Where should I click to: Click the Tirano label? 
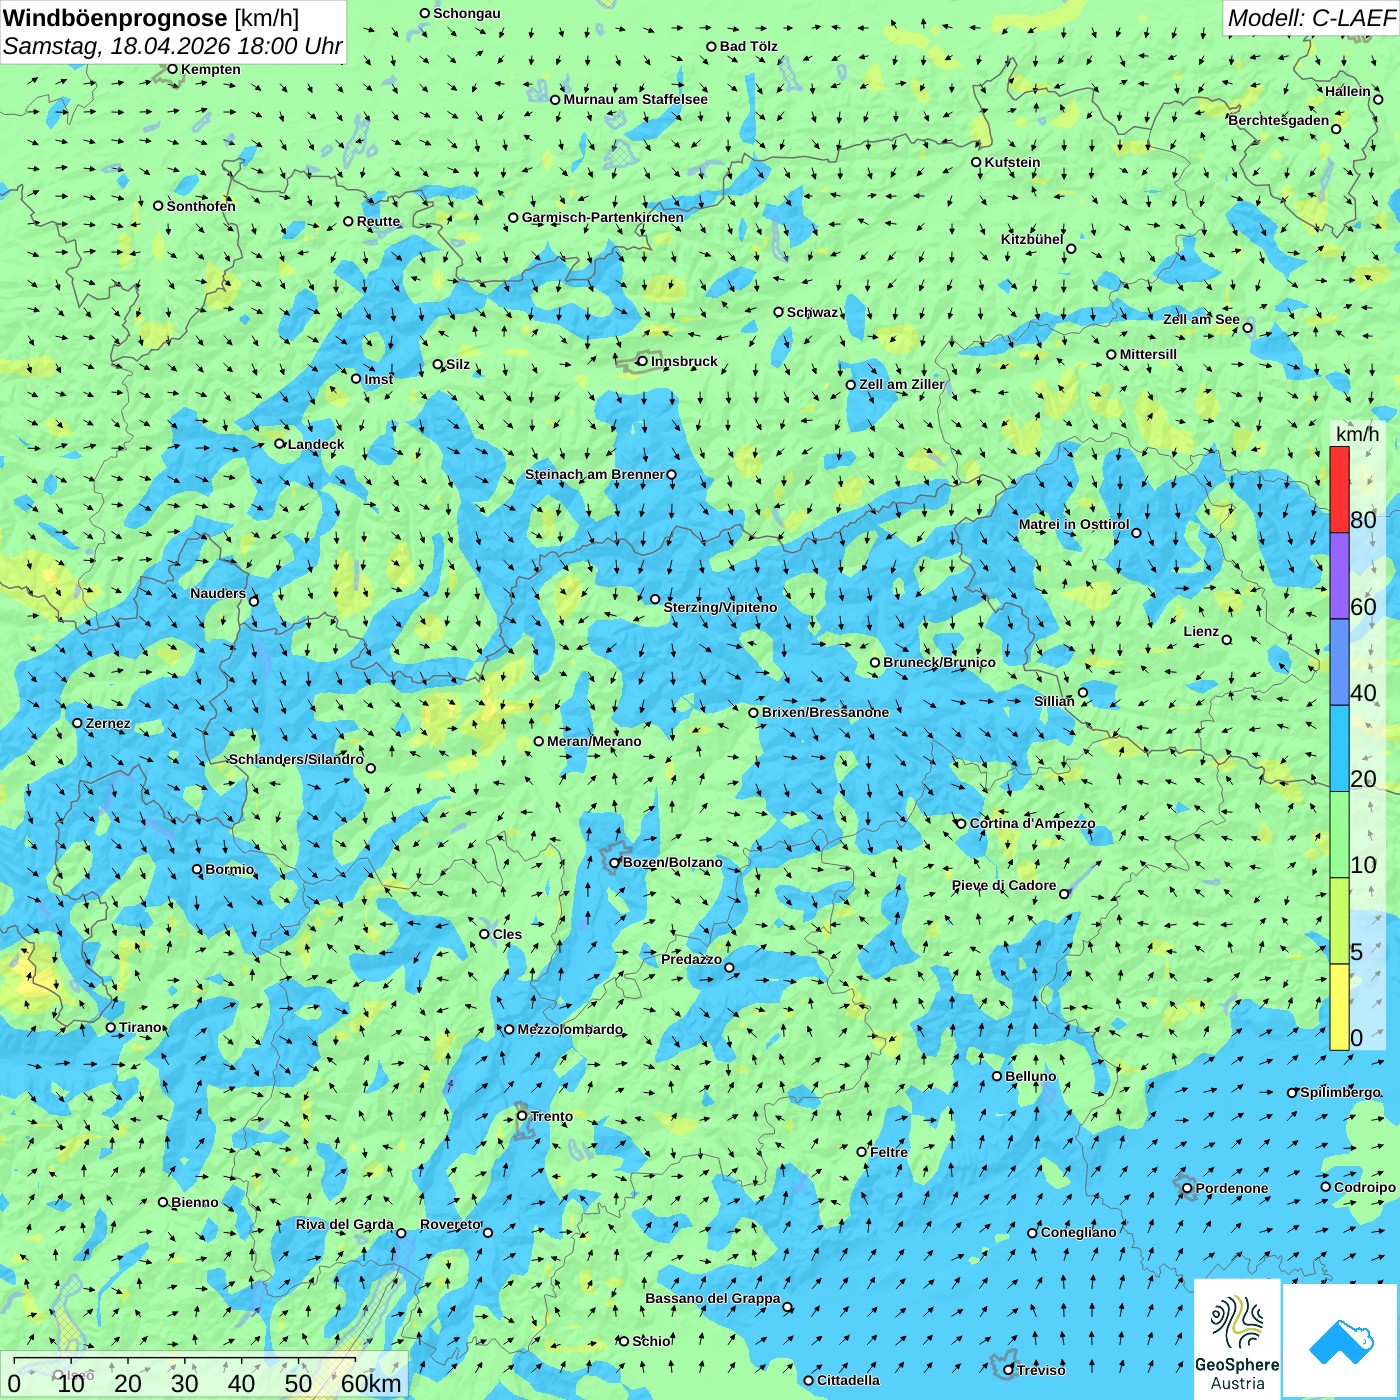(x=140, y=1027)
